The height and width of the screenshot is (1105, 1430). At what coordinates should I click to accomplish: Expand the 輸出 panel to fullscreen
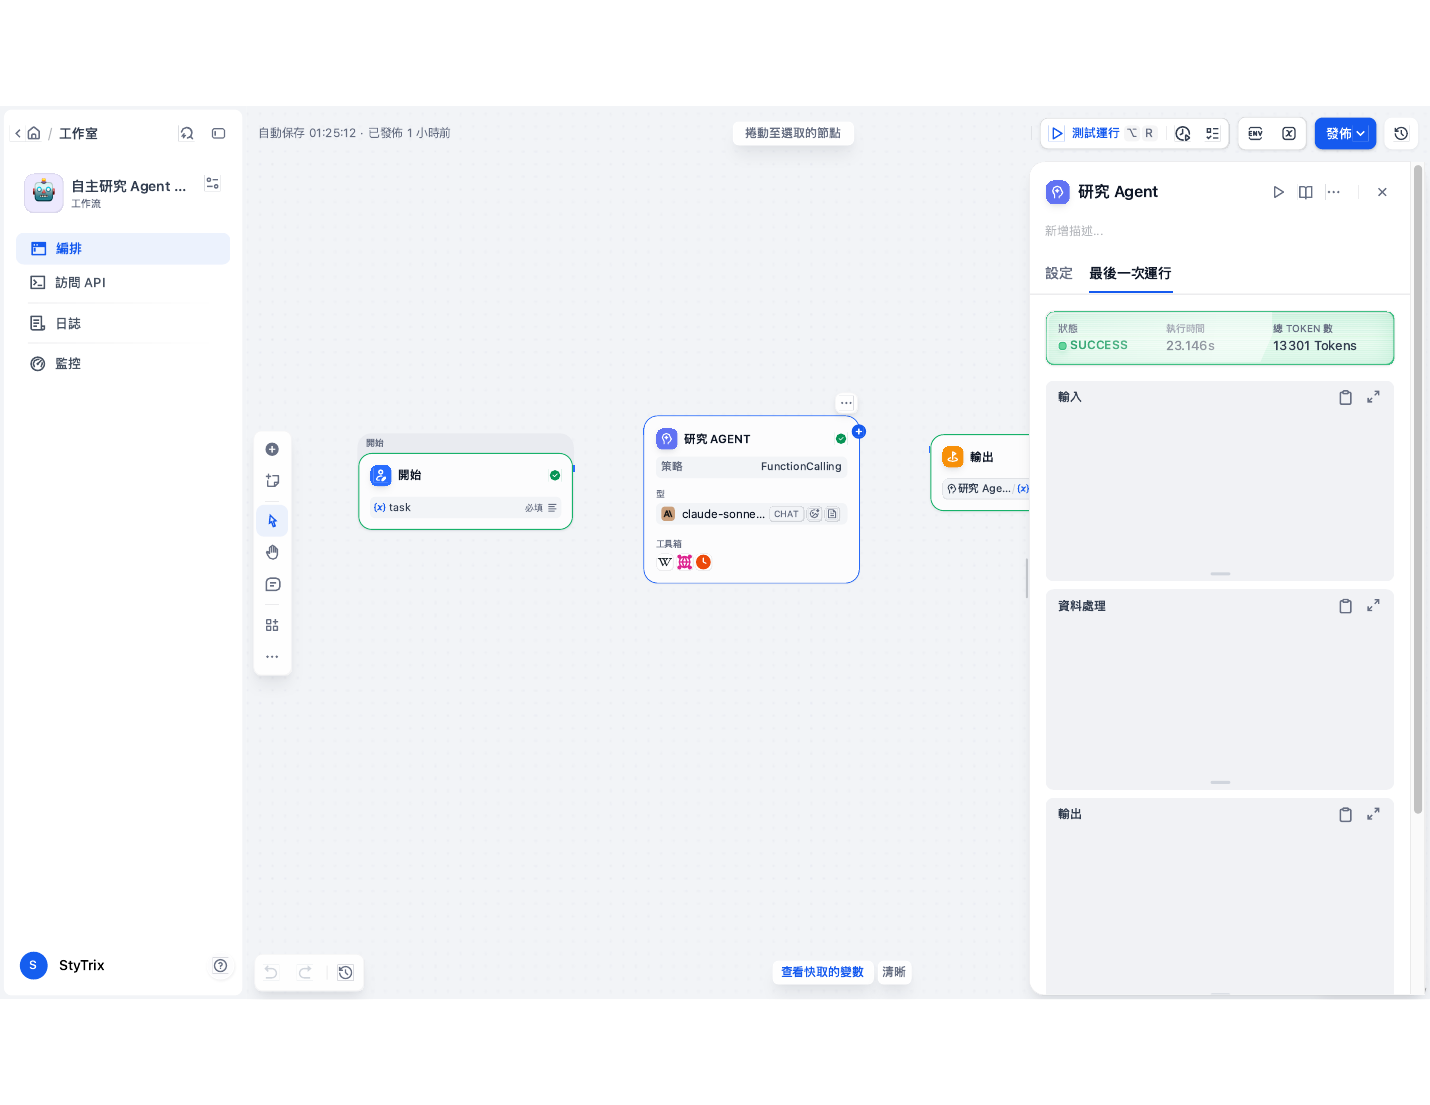1373,814
